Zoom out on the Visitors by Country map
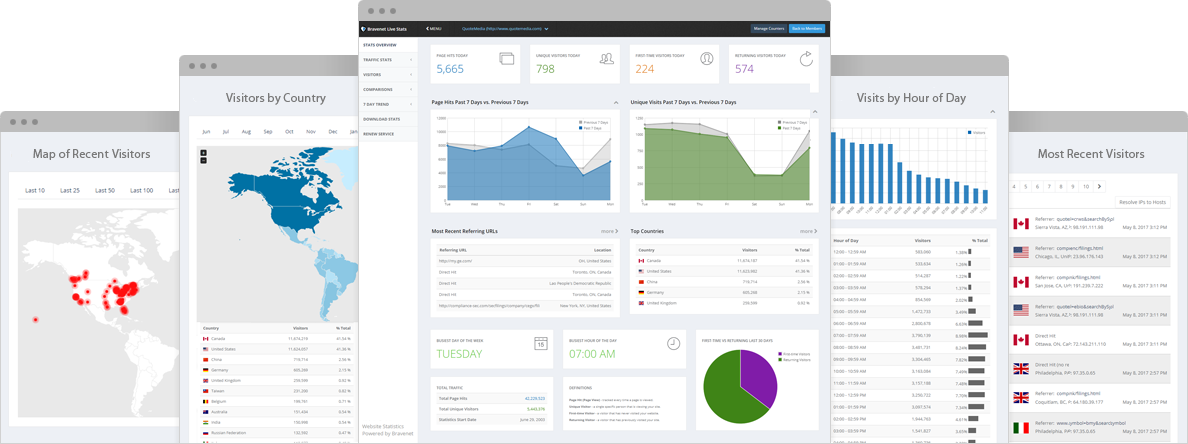The image size is (1188, 444). (x=203, y=160)
